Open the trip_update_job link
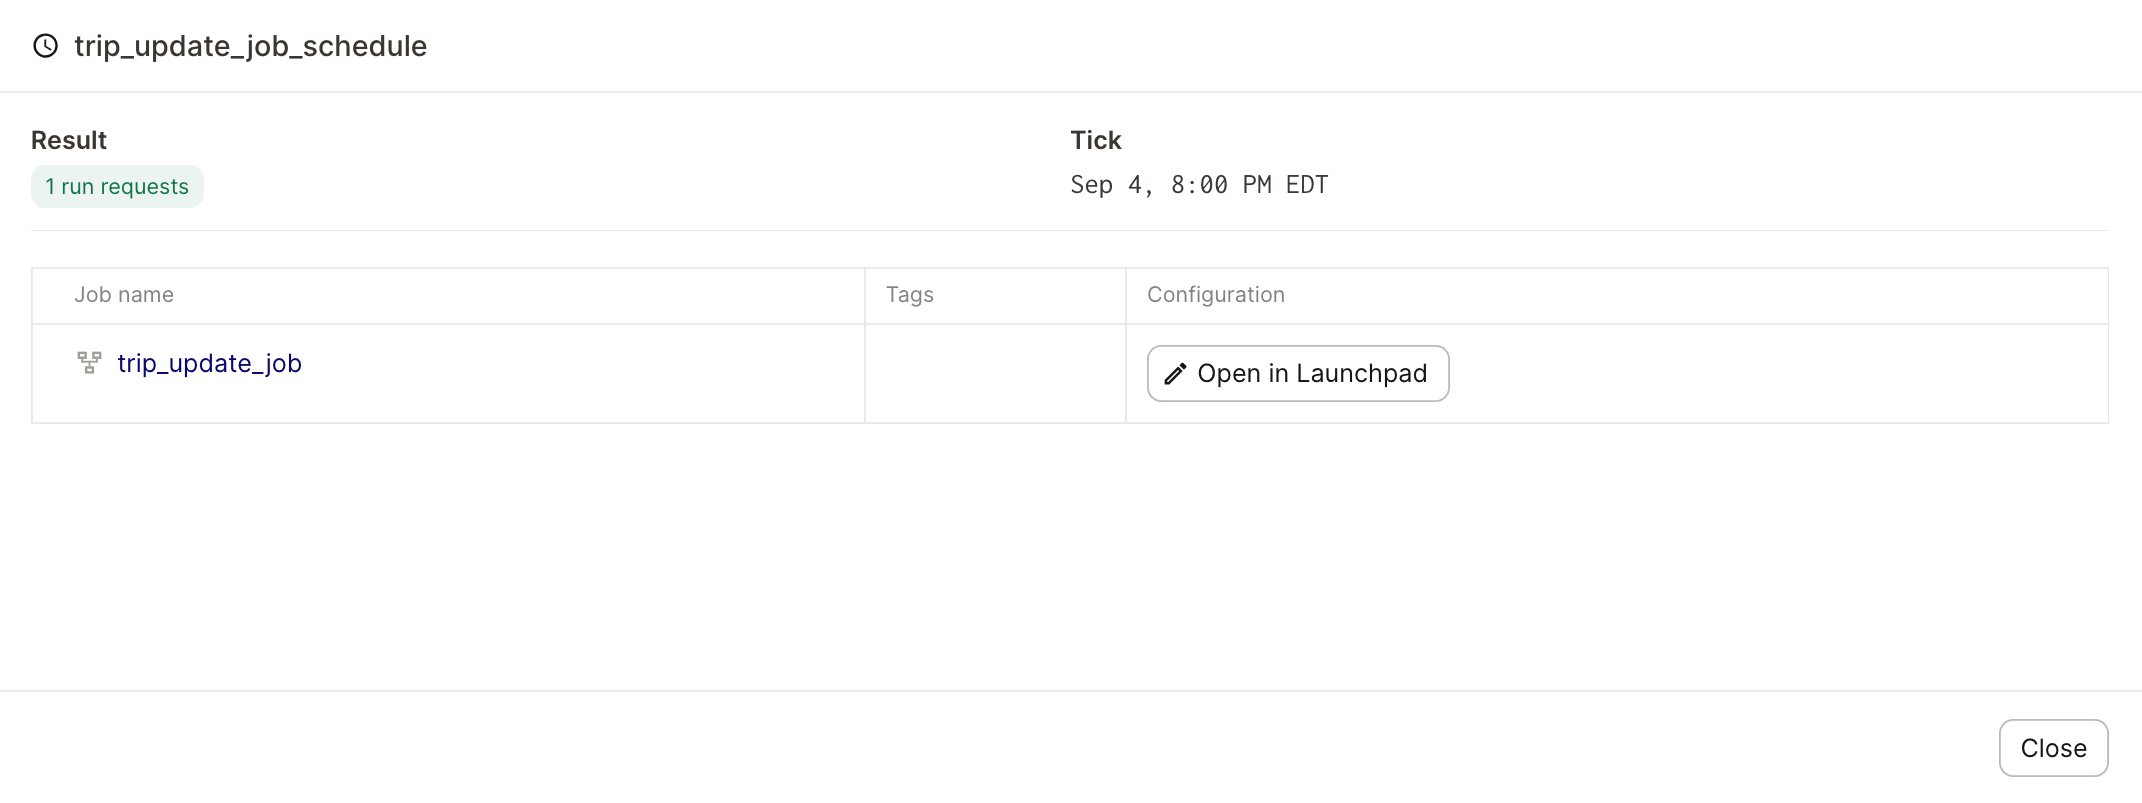Viewport: 2142px width, 803px height. 209,363
